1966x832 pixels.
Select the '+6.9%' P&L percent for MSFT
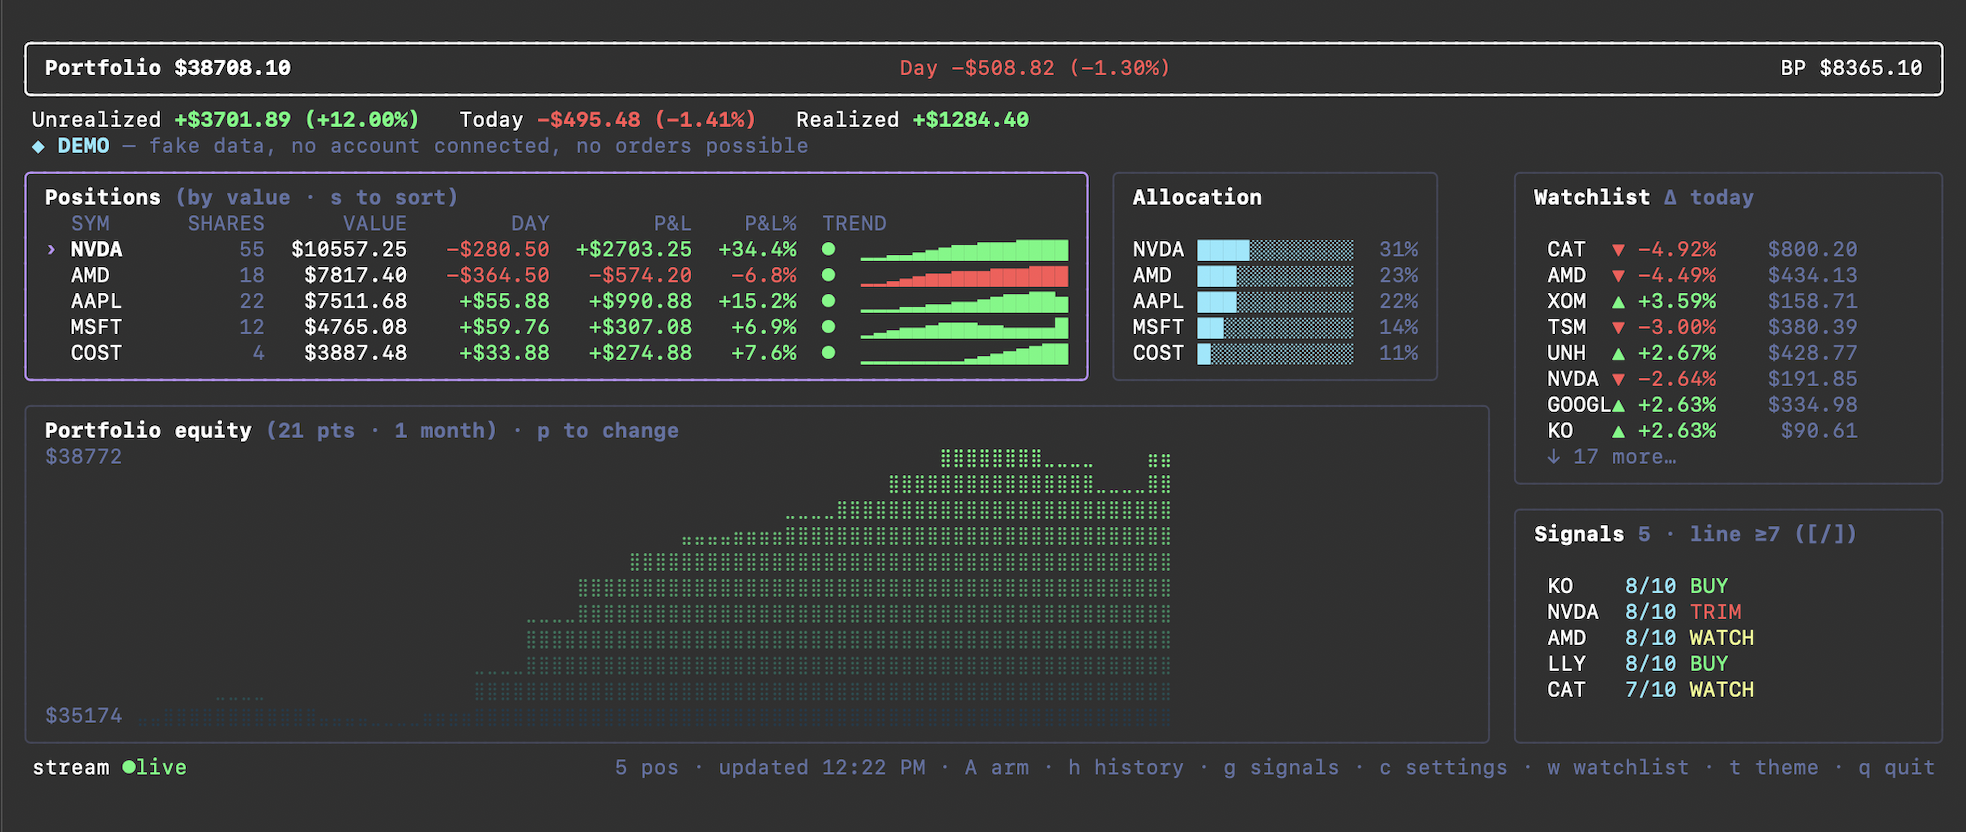point(764,327)
